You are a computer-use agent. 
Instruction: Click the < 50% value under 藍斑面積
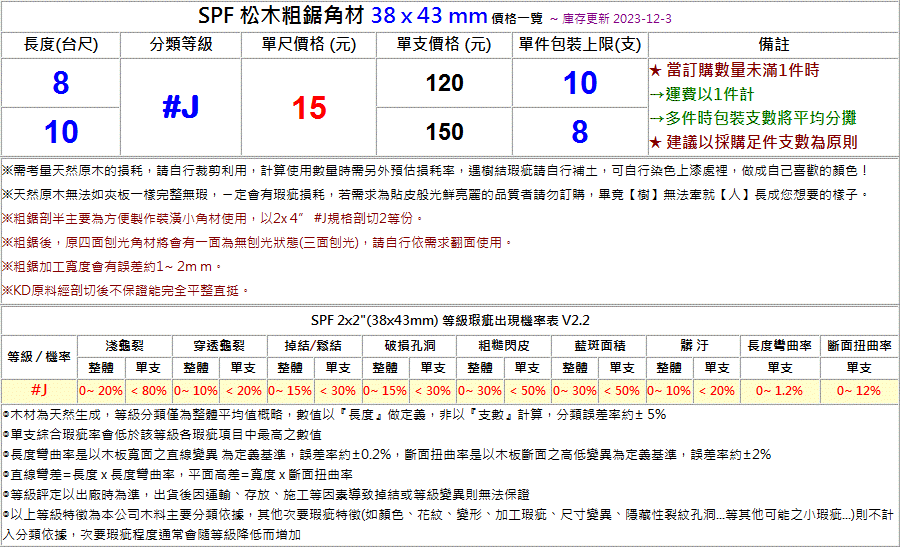click(x=623, y=391)
